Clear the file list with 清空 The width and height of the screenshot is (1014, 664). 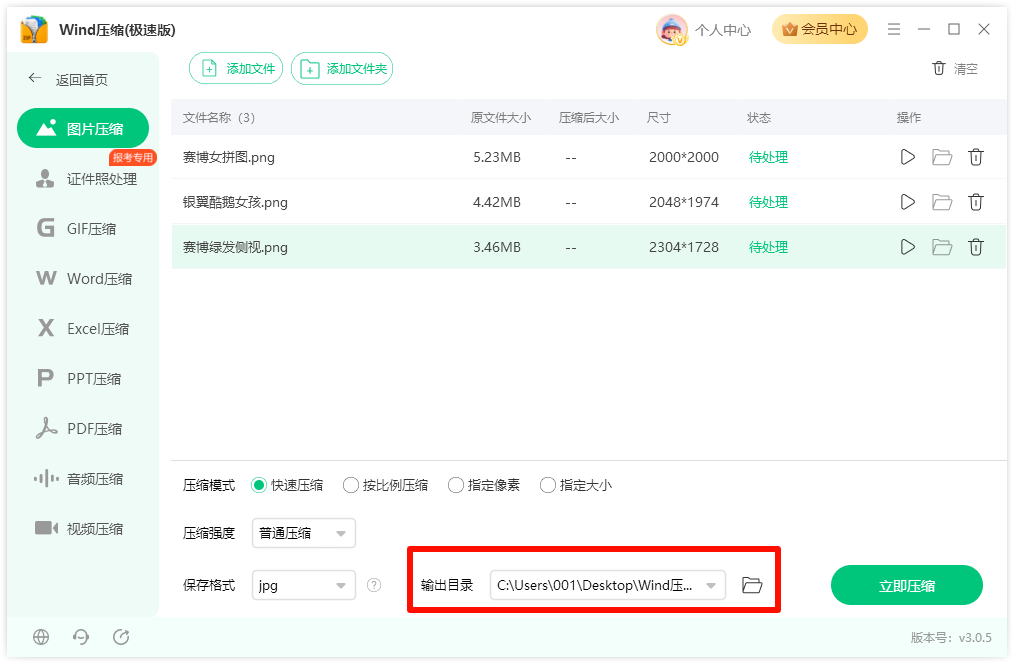[955, 69]
